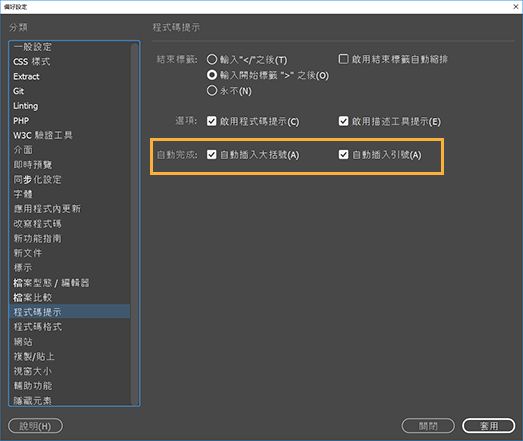Select the 新功能指南 category
This screenshot has width=523, height=441.
tap(70, 238)
